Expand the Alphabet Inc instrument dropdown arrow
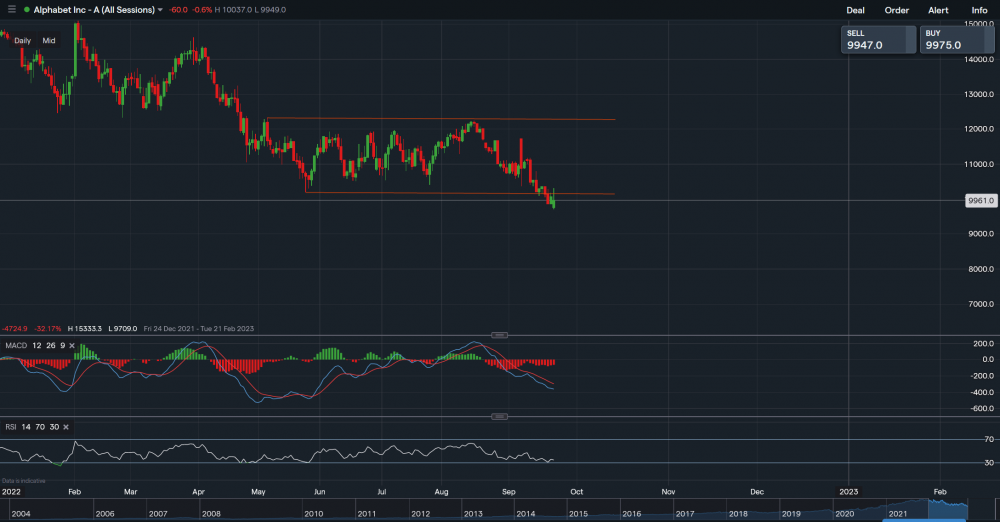This screenshot has width=1000, height=522. click(160, 10)
